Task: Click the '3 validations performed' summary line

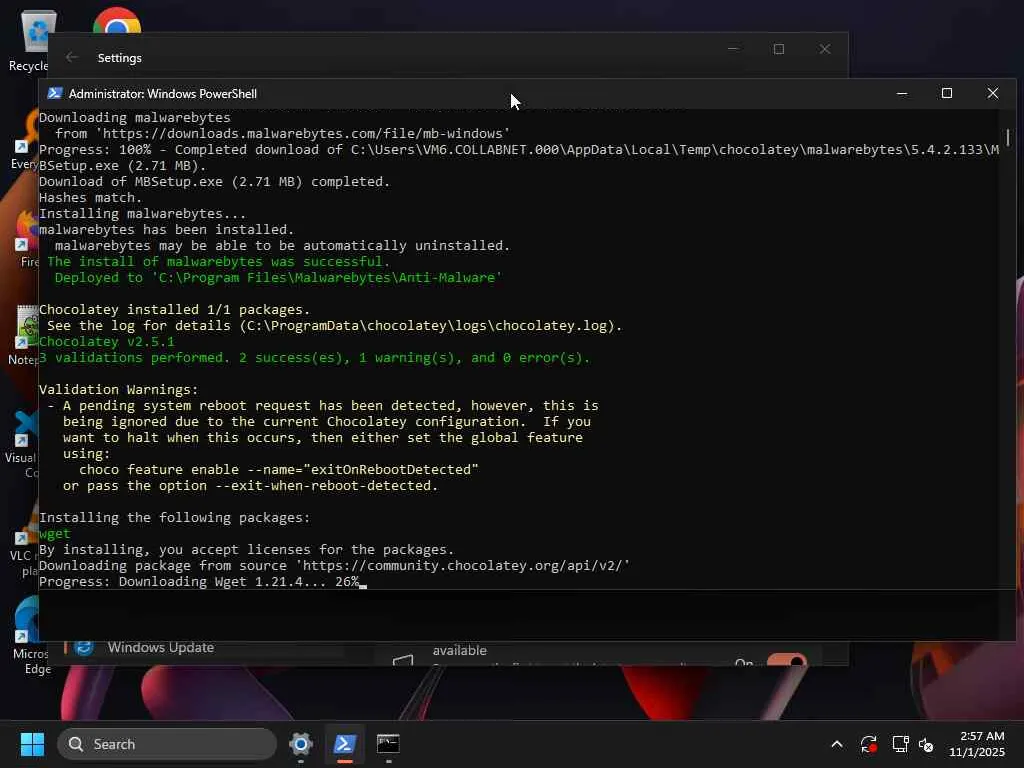Action: (x=314, y=357)
